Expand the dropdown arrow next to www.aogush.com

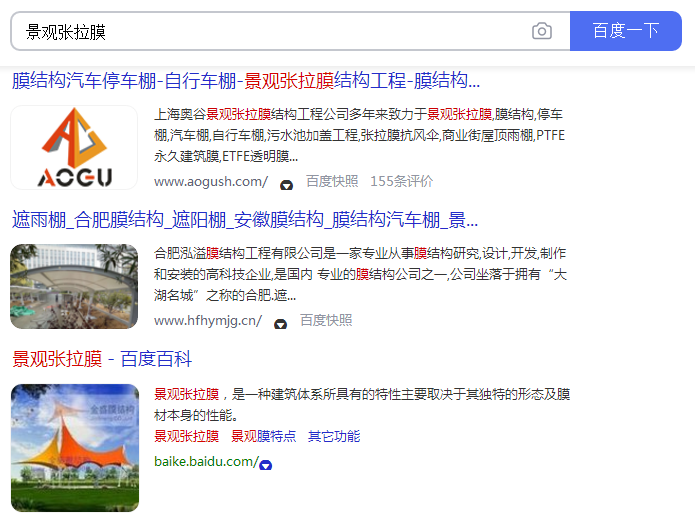[286, 185]
